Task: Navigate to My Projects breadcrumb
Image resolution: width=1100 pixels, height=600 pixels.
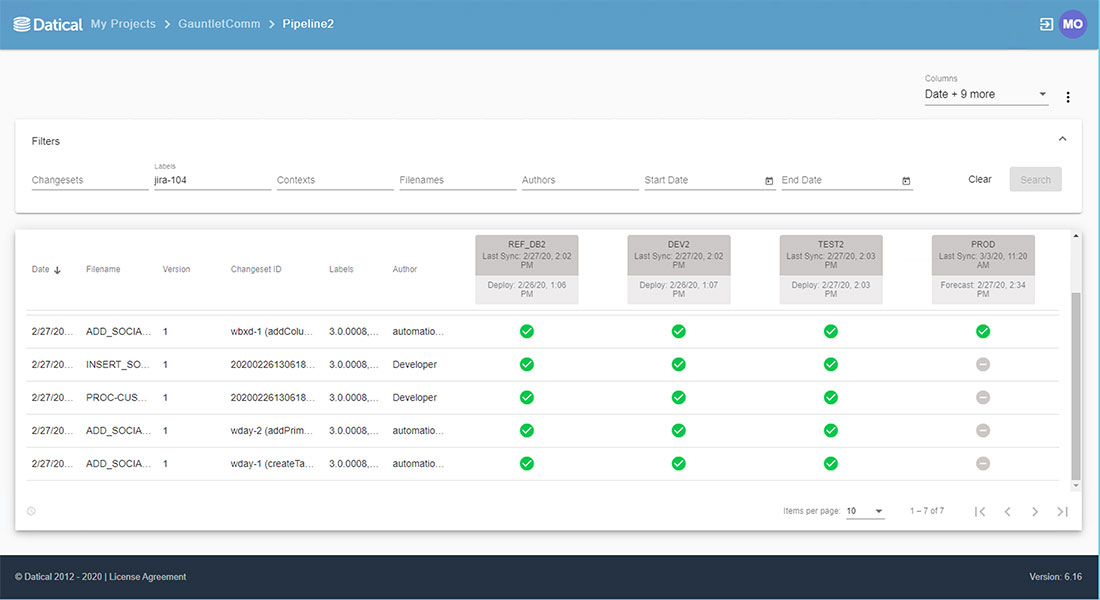Action: point(123,23)
